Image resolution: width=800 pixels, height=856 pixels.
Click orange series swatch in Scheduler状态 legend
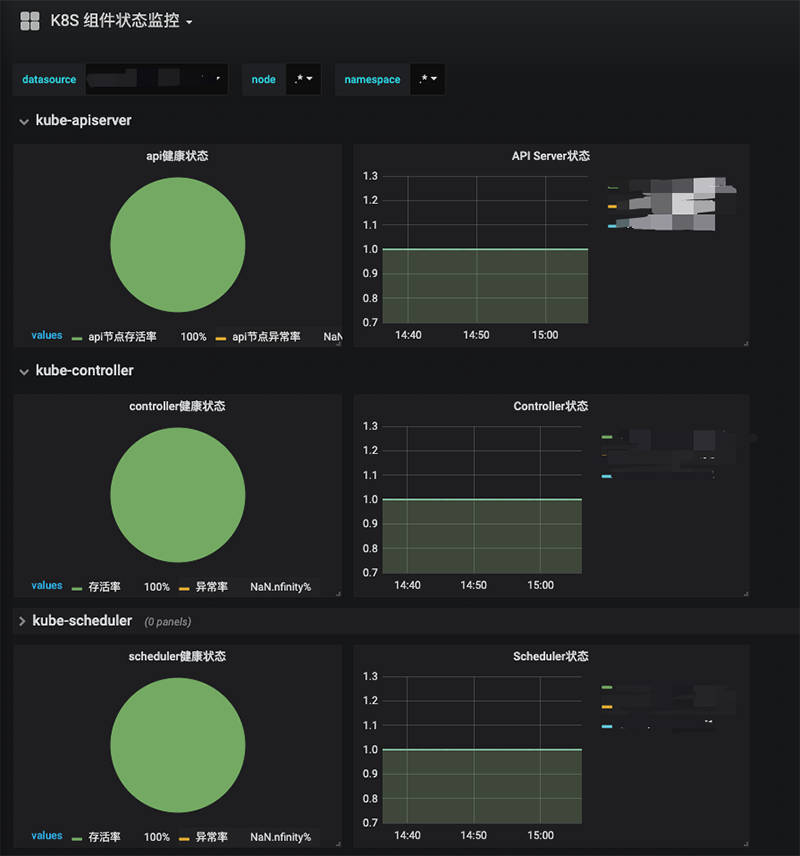(607, 707)
